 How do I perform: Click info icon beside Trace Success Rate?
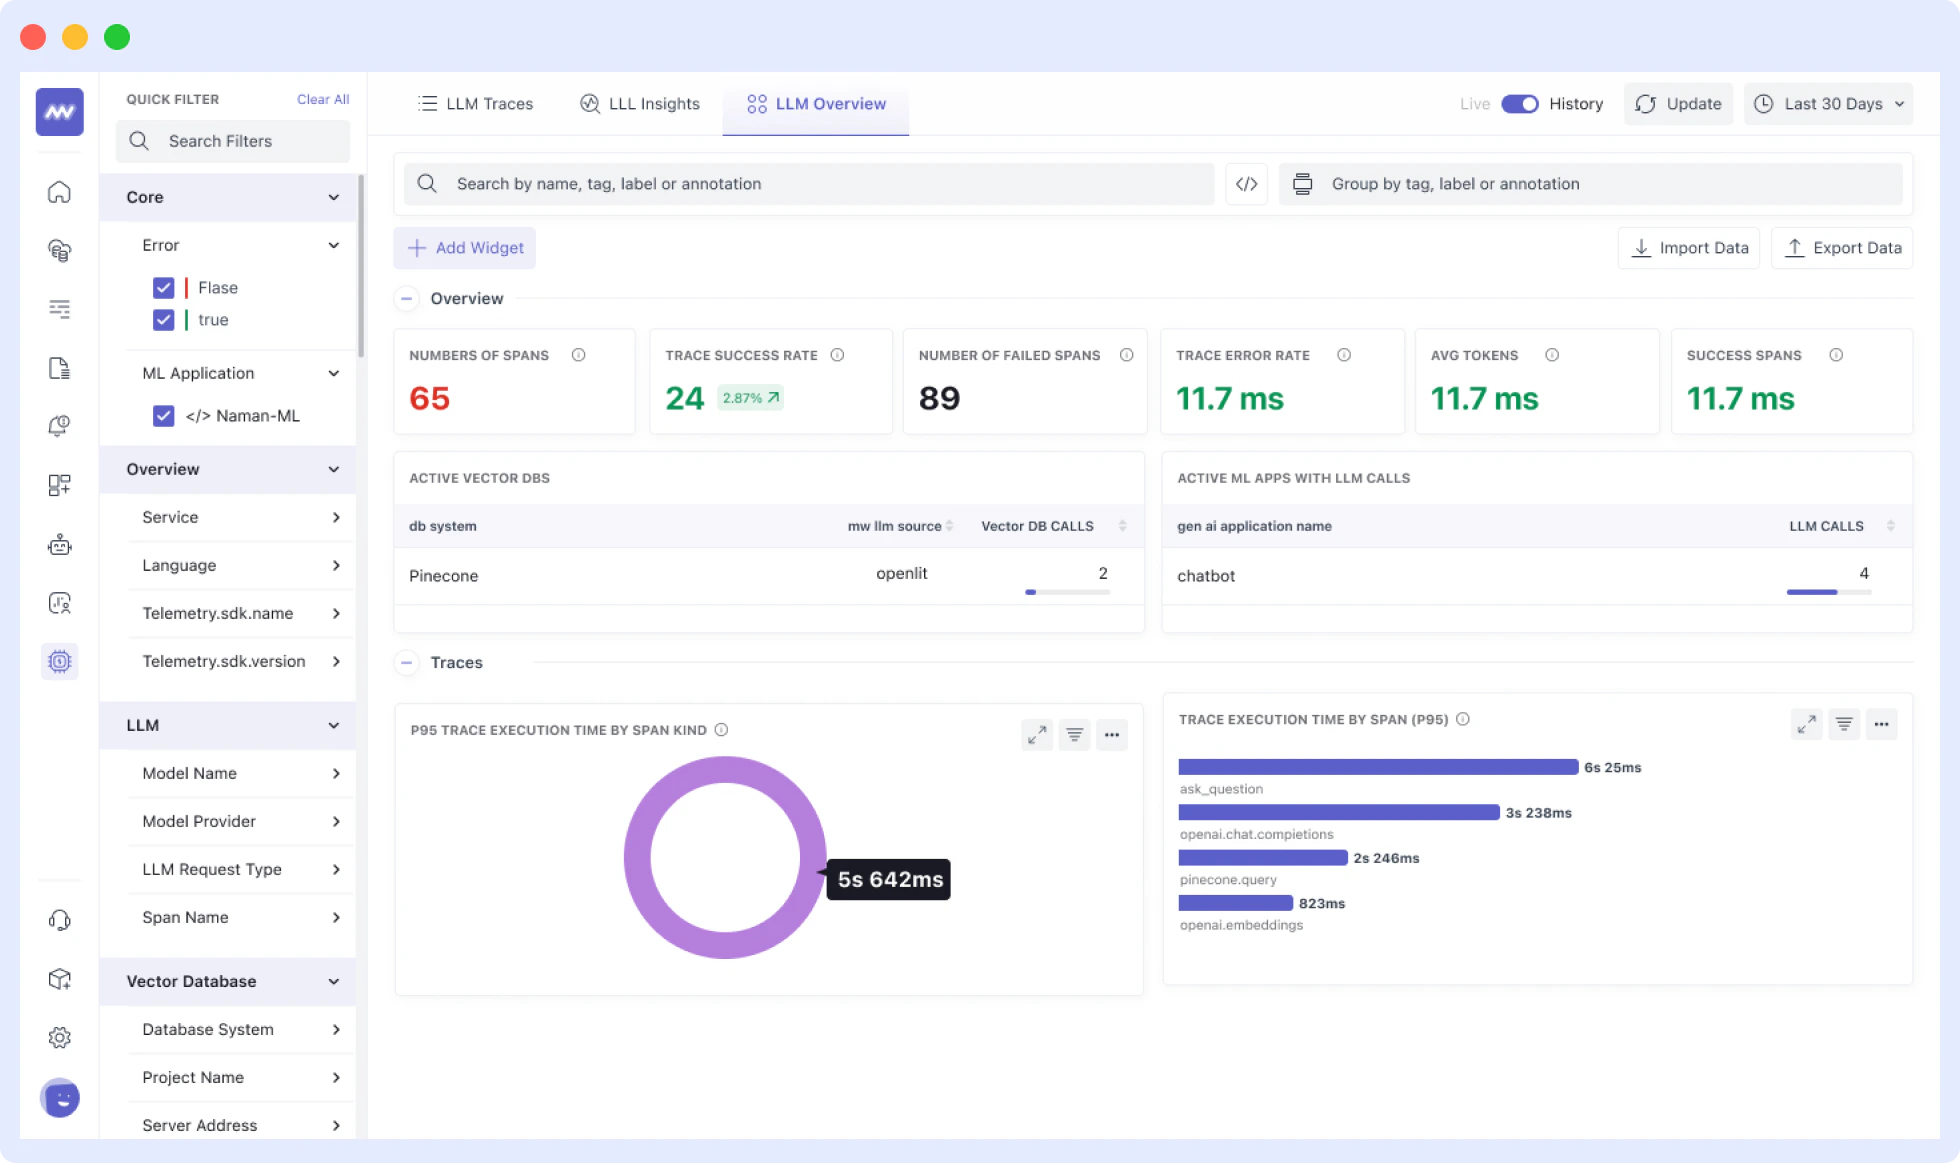(x=837, y=355)
